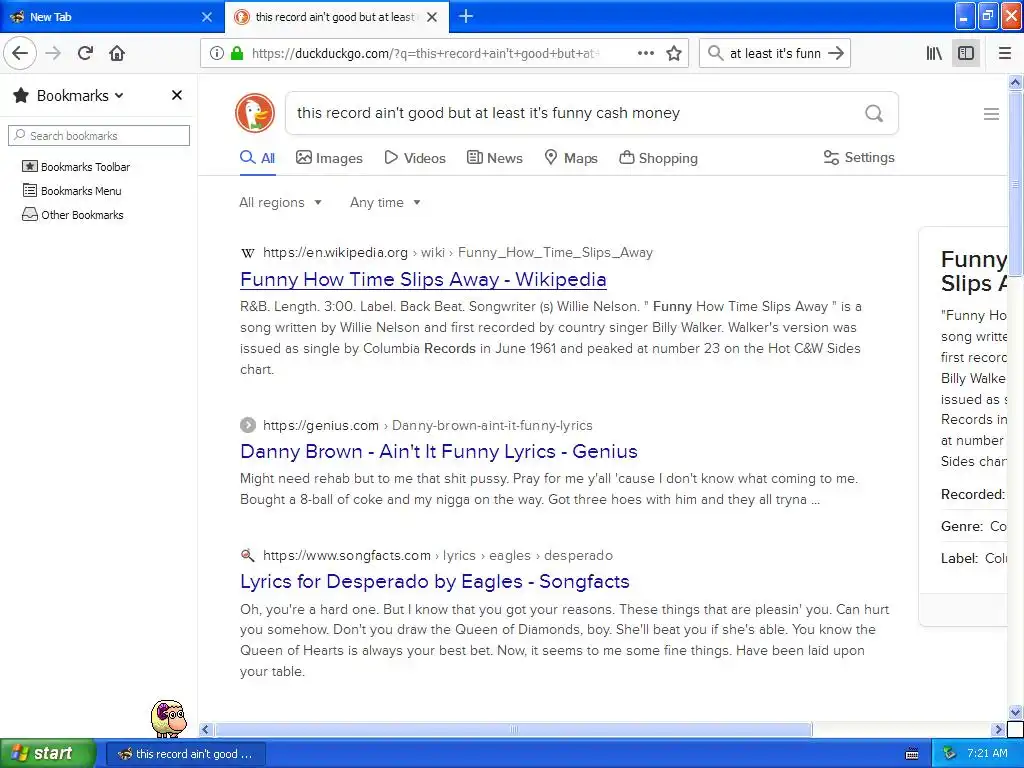The height and width of the screenshot is (768, 1024).
Task: Switch to Shopping results
Action: [x=658, y=158]
